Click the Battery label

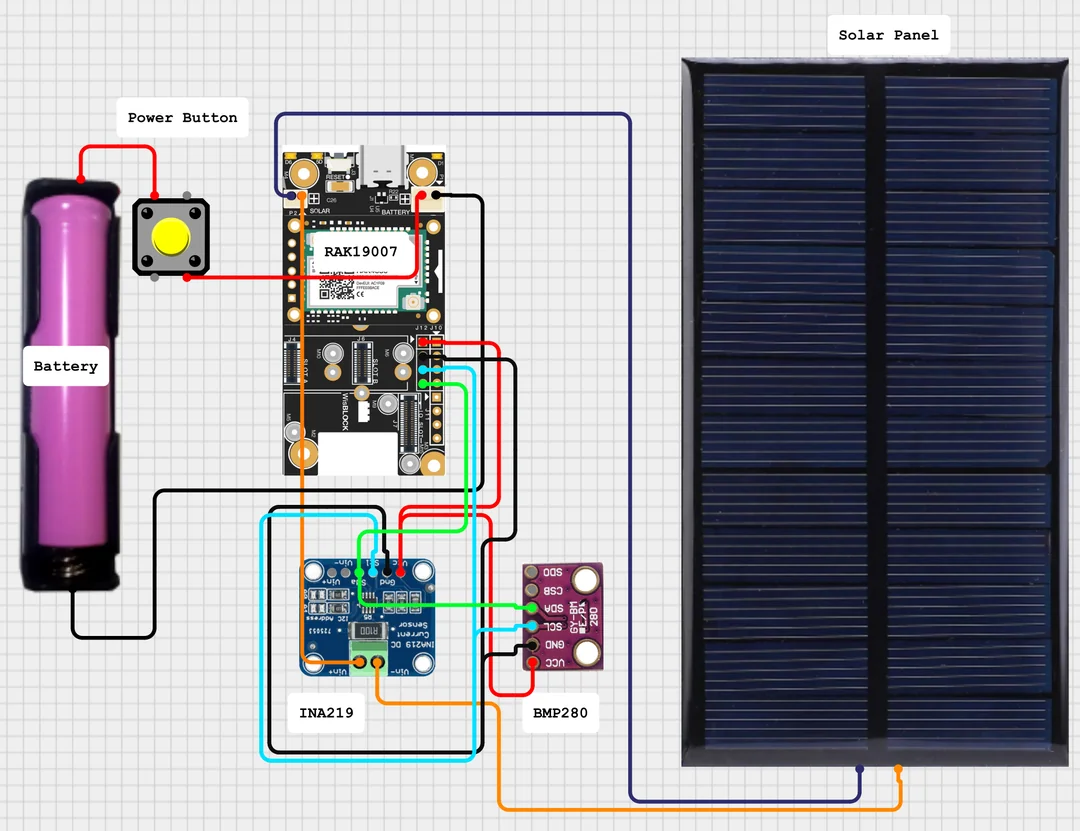click(64, 366)
